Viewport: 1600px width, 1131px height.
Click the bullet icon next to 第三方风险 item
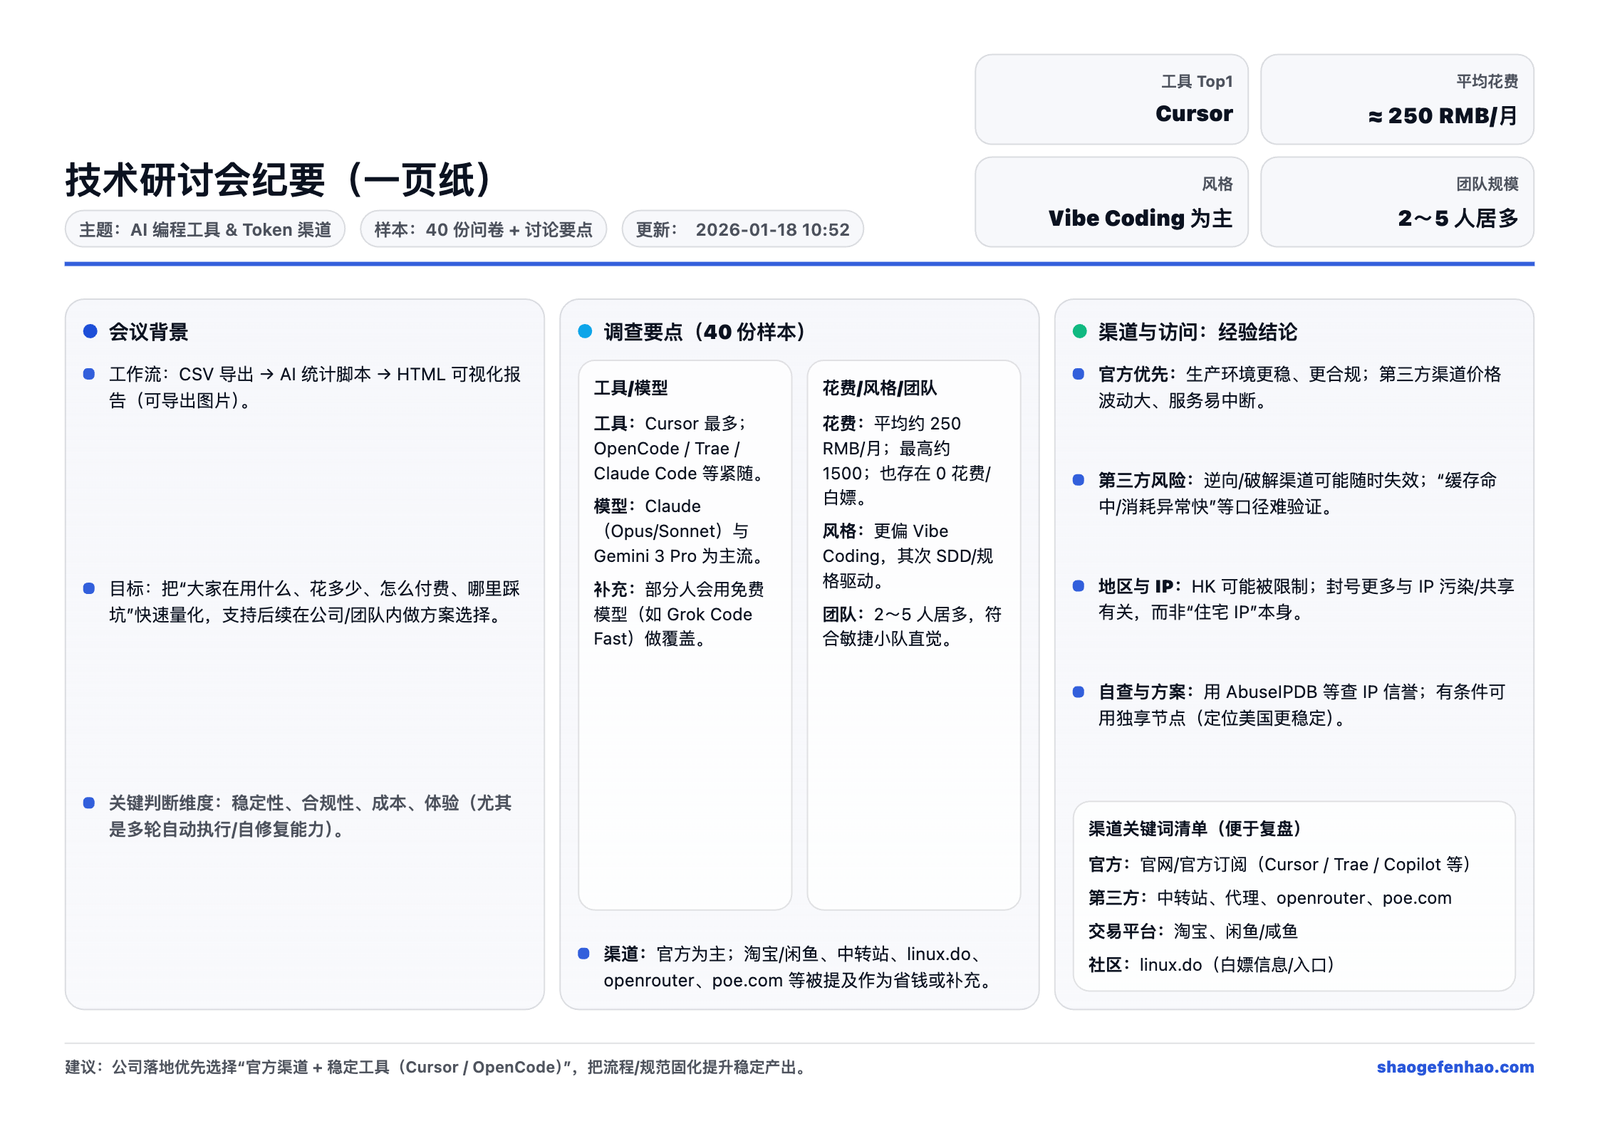(x=1076, y=480)
